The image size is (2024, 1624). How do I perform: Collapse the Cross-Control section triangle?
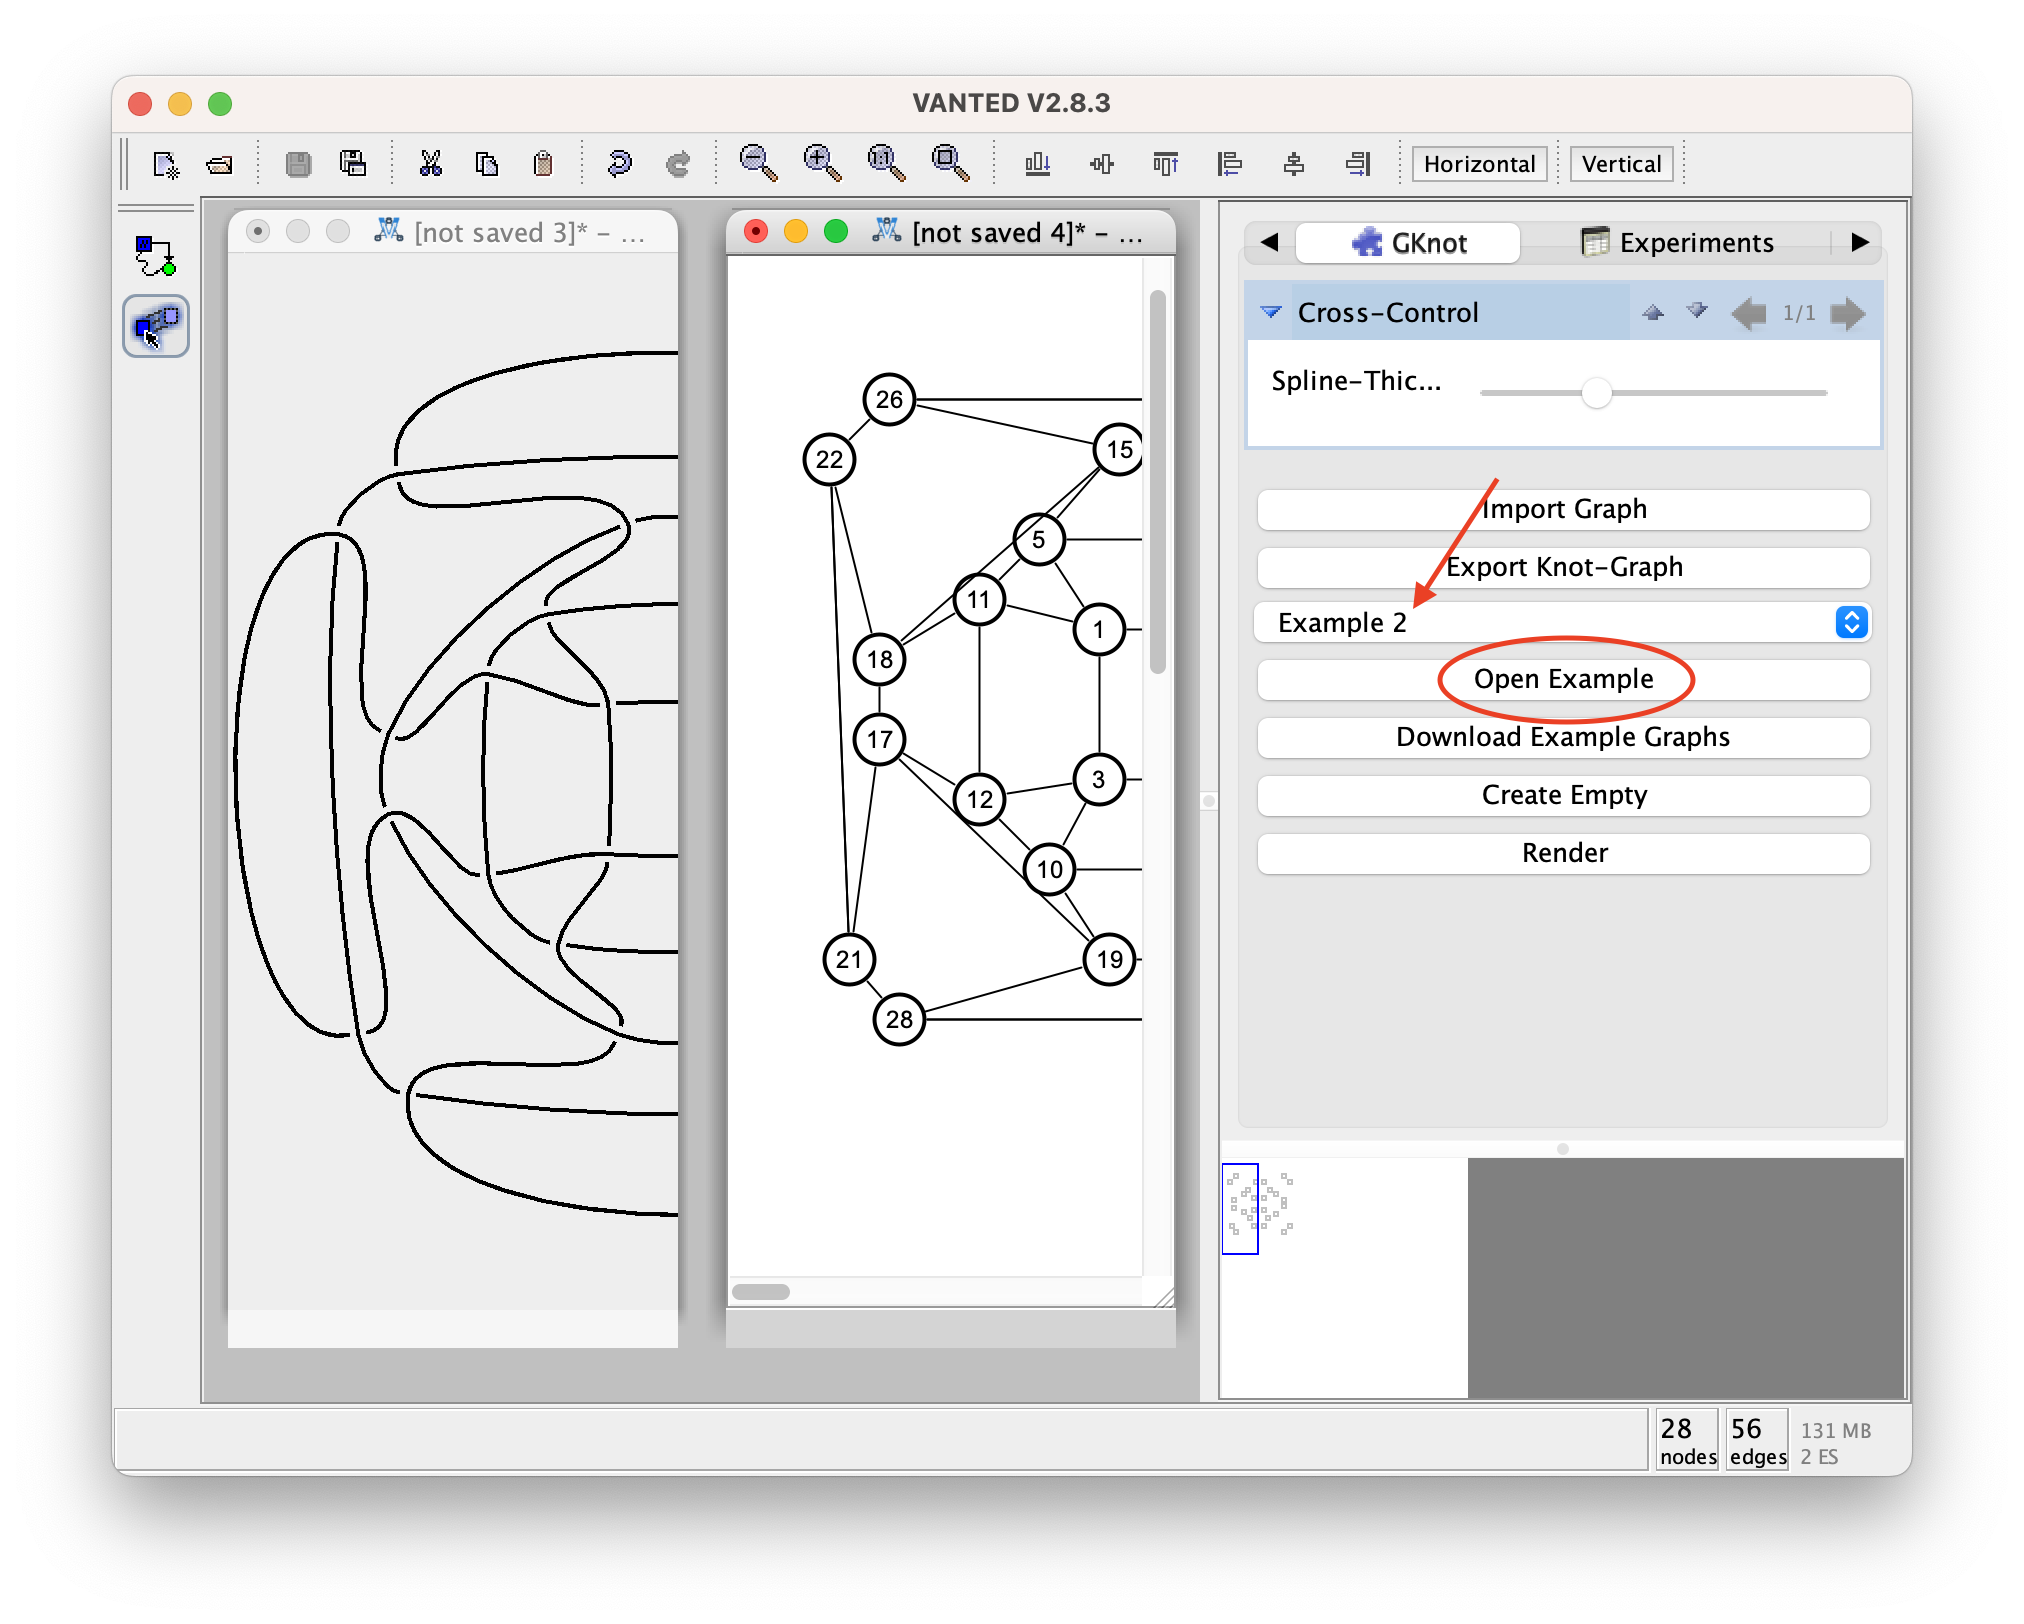(x=1271, y=312)
